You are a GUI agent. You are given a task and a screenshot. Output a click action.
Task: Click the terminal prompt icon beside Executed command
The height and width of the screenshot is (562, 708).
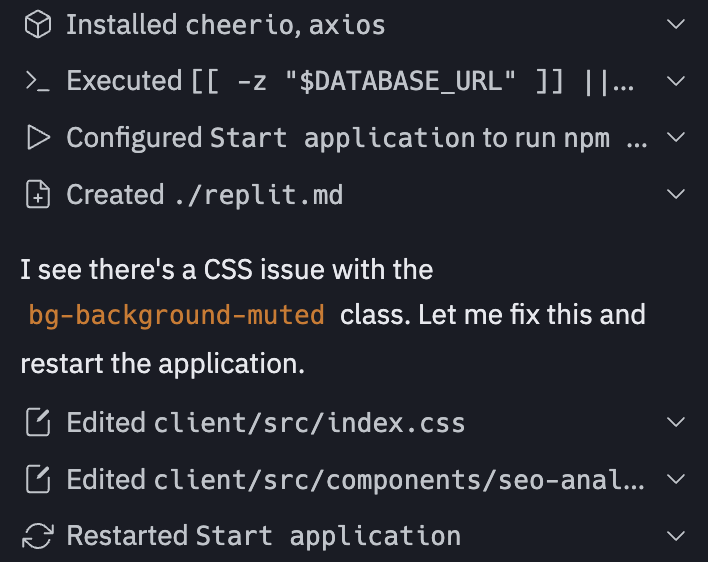tap(38, 81)
